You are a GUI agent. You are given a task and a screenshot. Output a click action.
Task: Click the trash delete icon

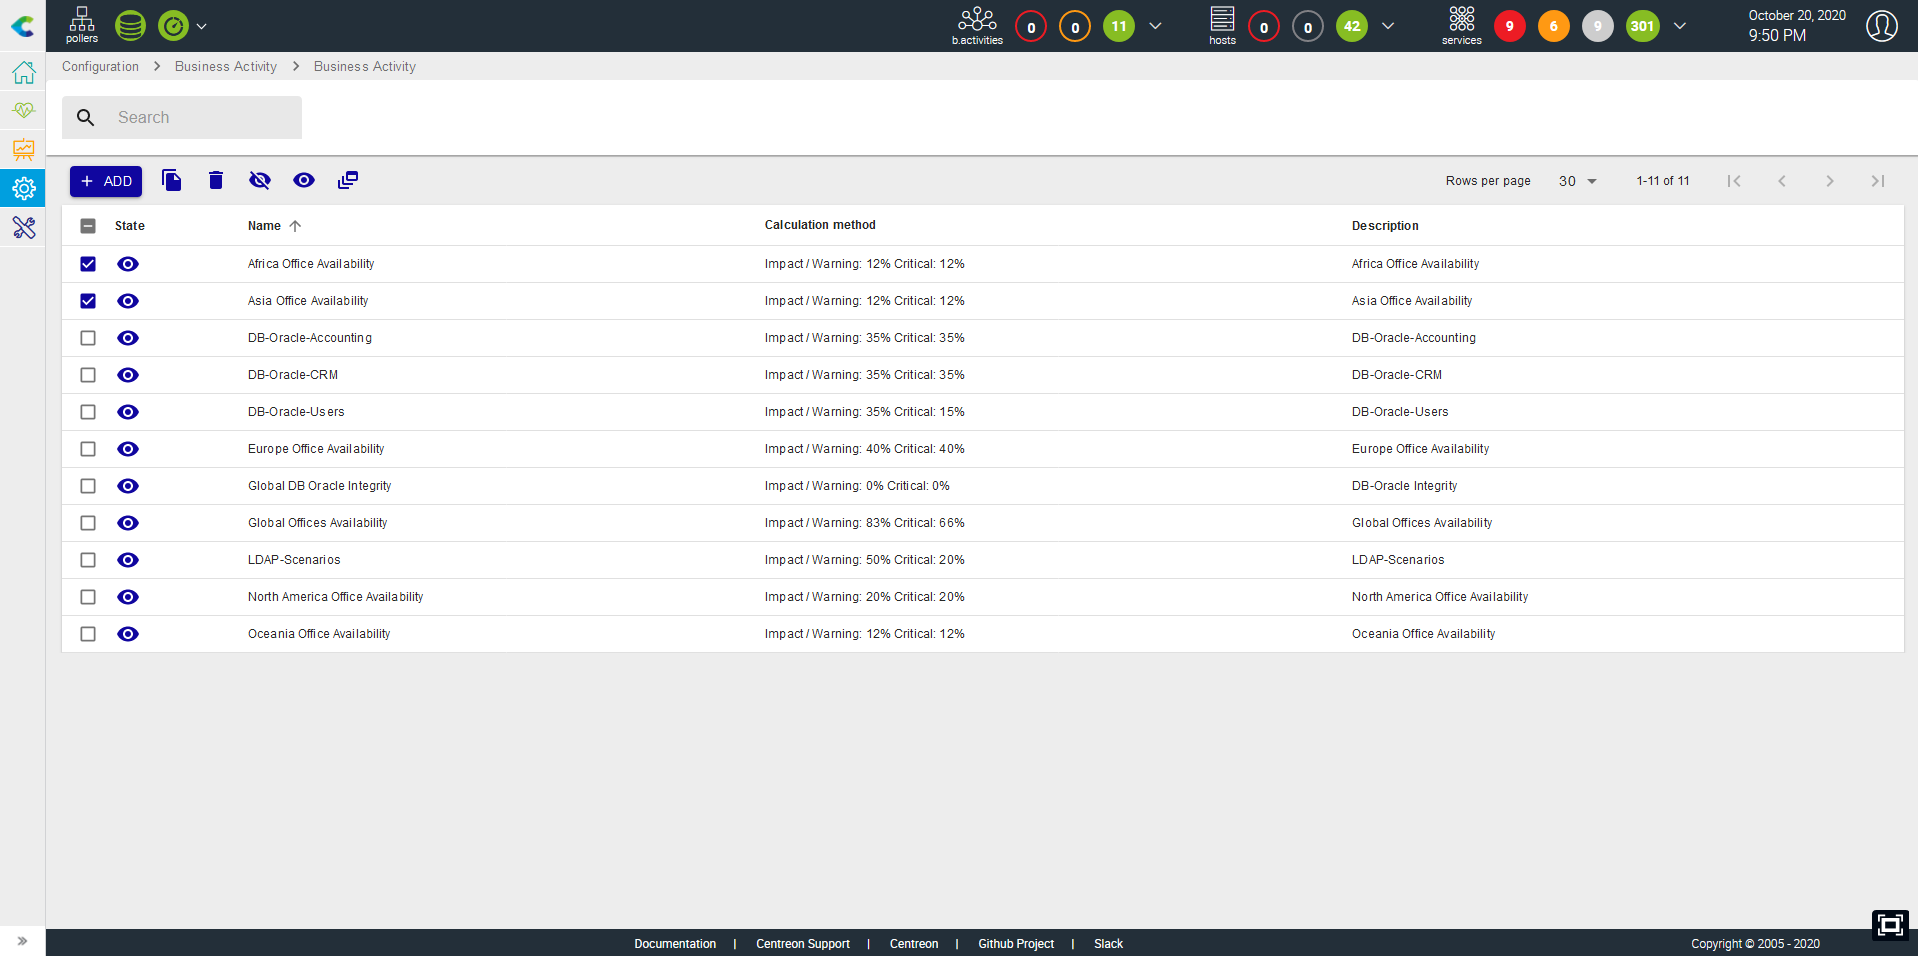216,181
